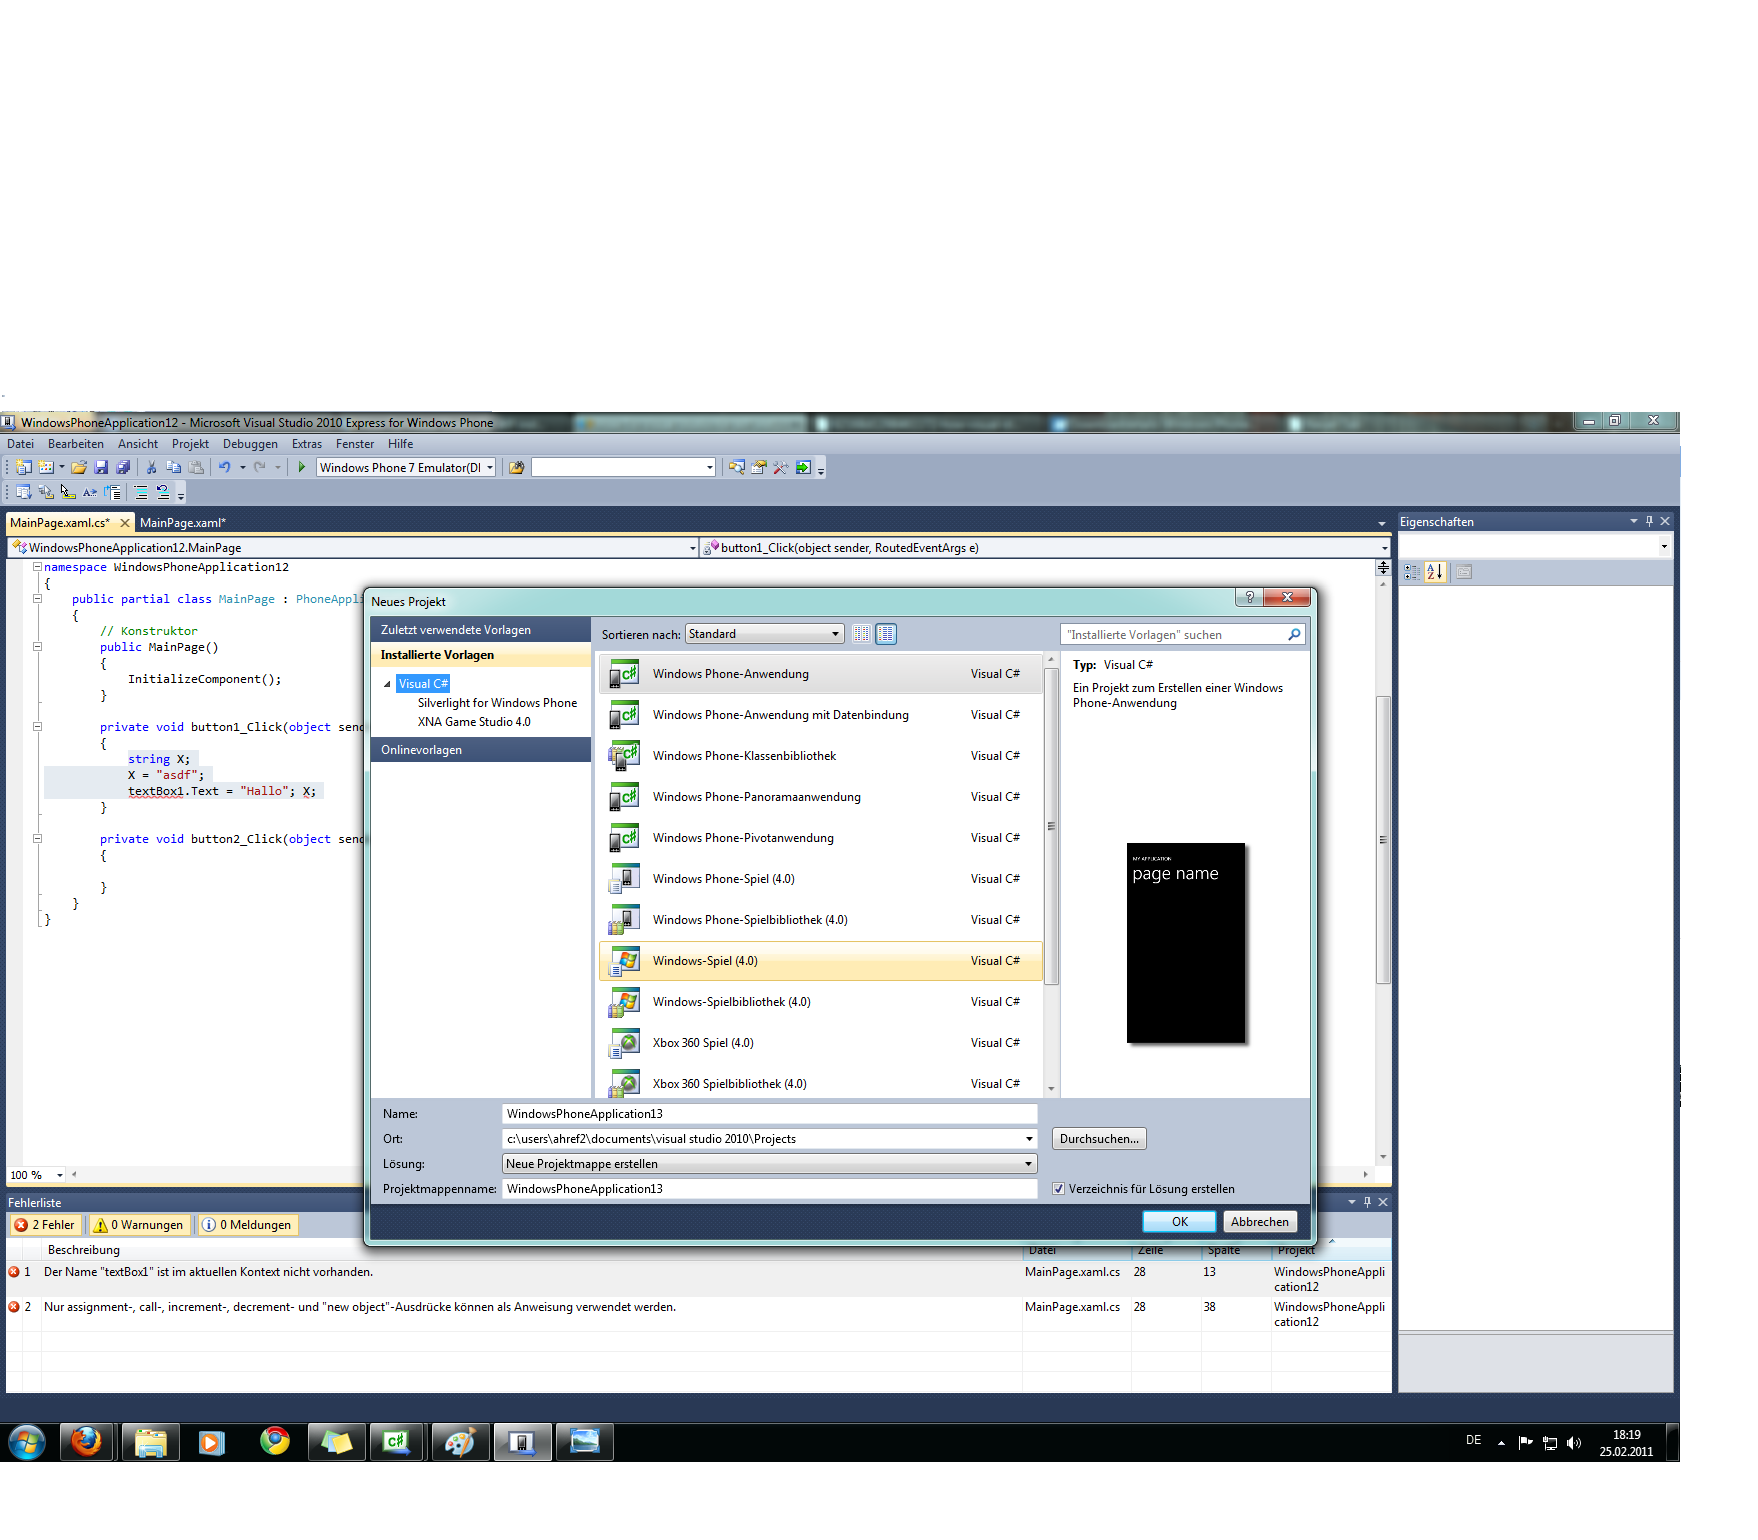This screenshot has height=1540, width=1758.
Task: Open the Ort path dropdown
Action: tap(1029, 1139)
